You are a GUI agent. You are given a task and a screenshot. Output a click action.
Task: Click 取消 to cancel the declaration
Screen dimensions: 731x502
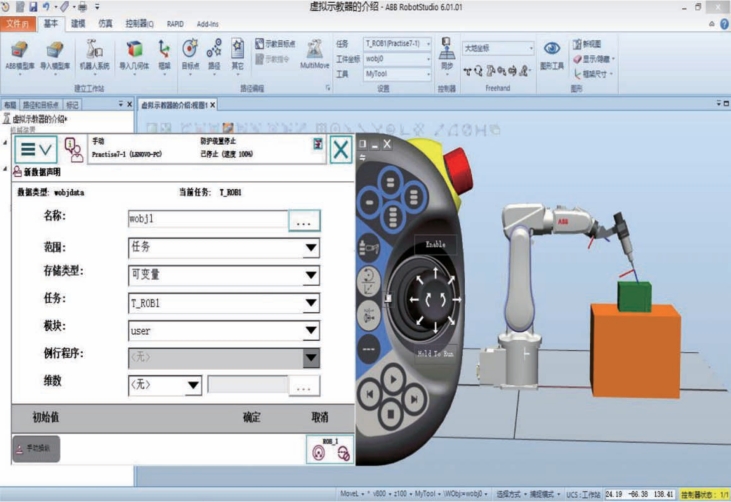click(319, 418)
